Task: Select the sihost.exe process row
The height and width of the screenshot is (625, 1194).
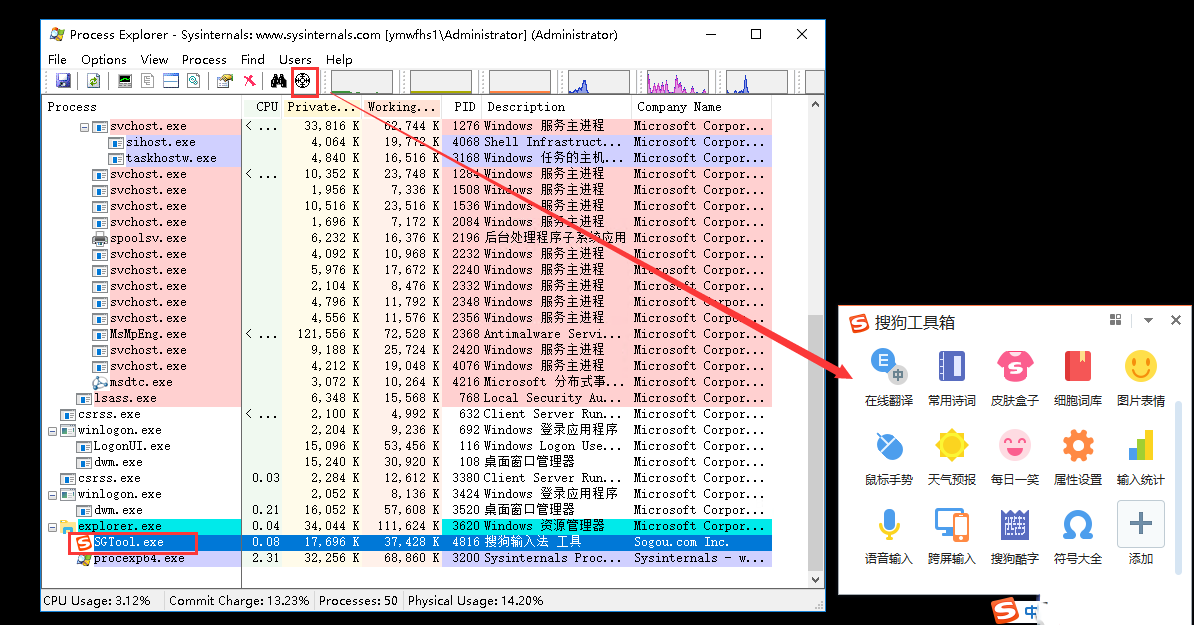Action: [407, 142]
